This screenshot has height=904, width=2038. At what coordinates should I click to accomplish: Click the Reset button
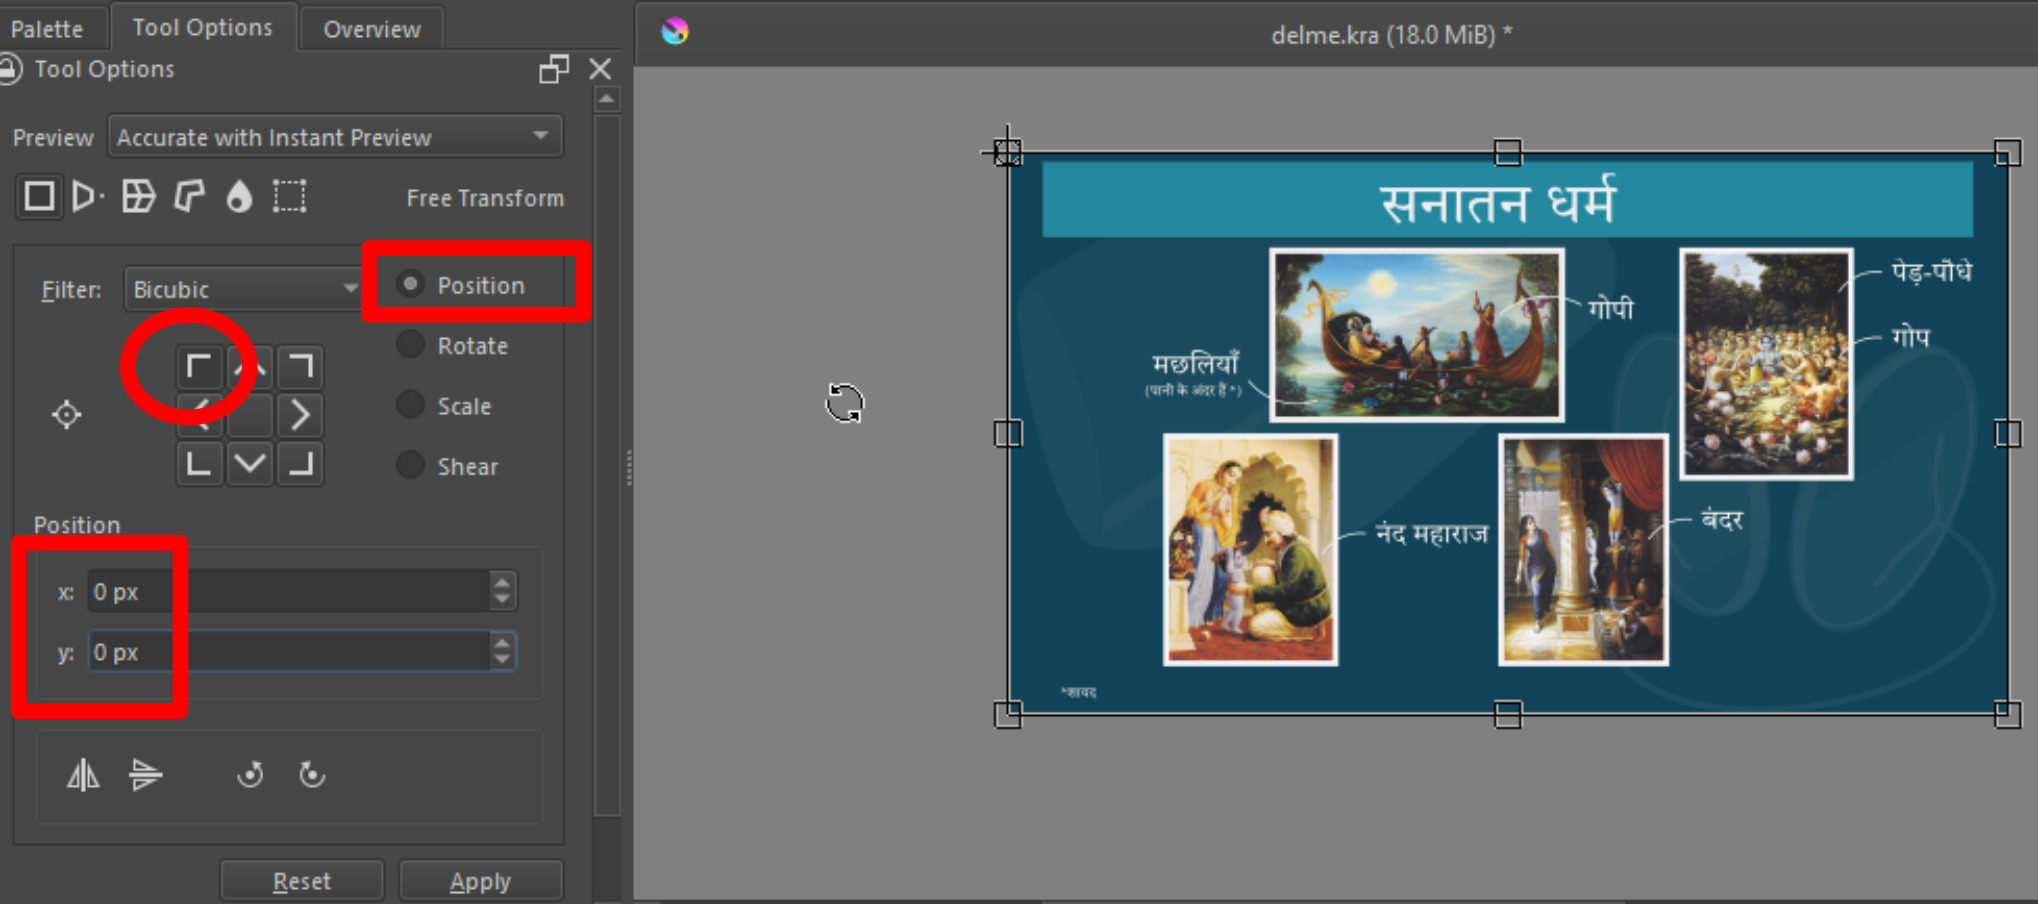(302, 881)
